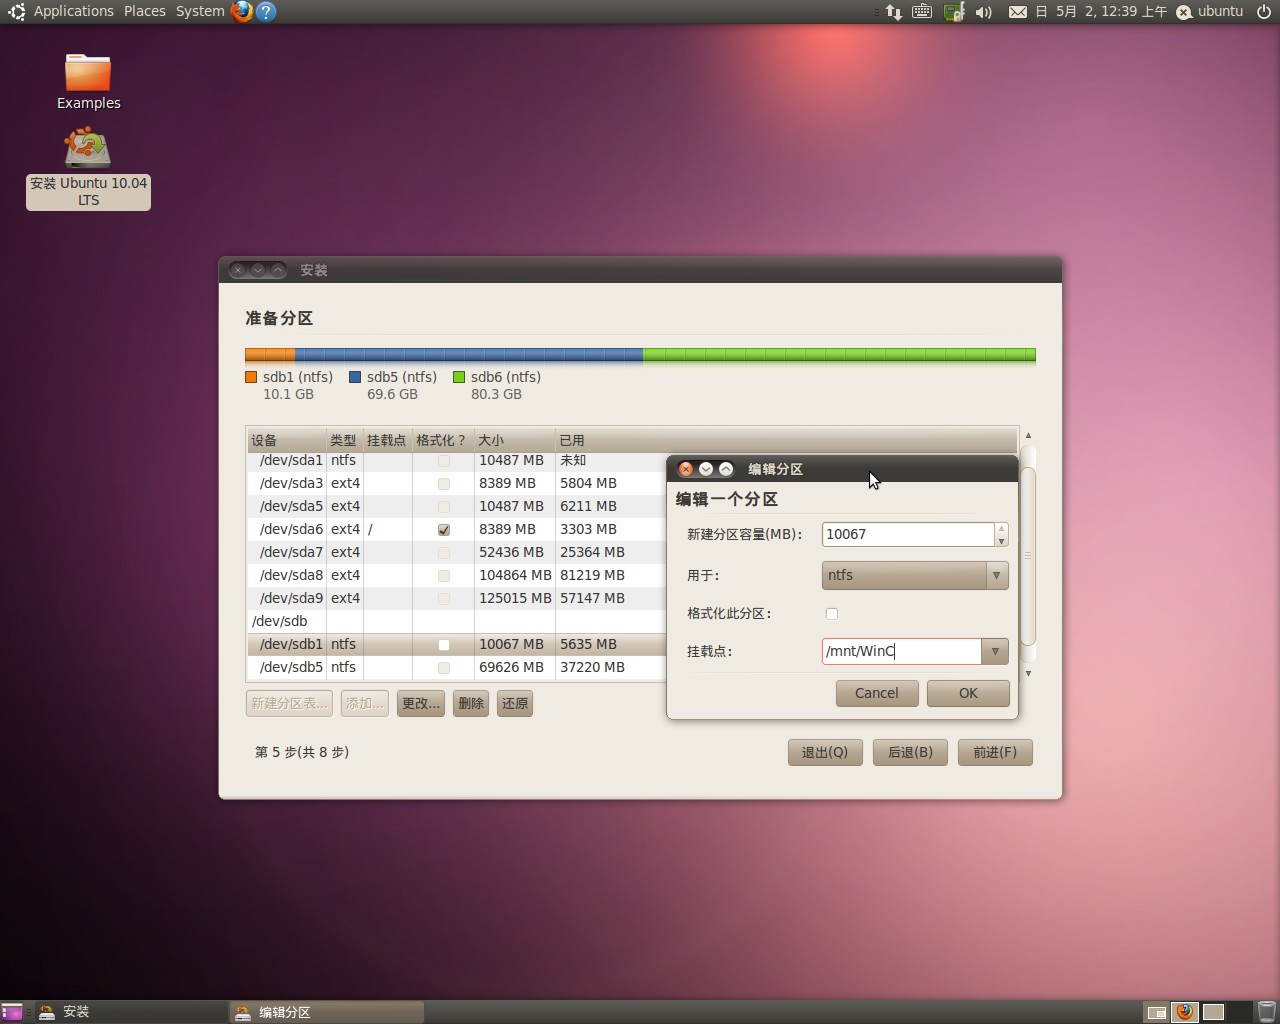Click the power shutdown icon

tap(1264, 12)
